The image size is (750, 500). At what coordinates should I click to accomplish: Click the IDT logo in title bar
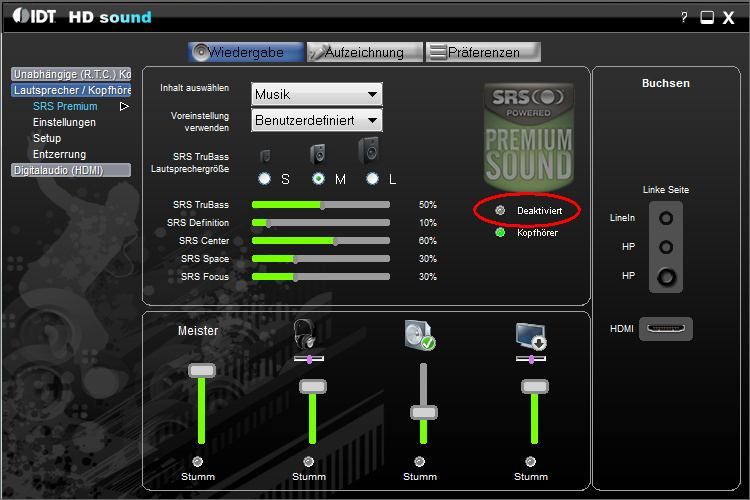tap(34, 16)
